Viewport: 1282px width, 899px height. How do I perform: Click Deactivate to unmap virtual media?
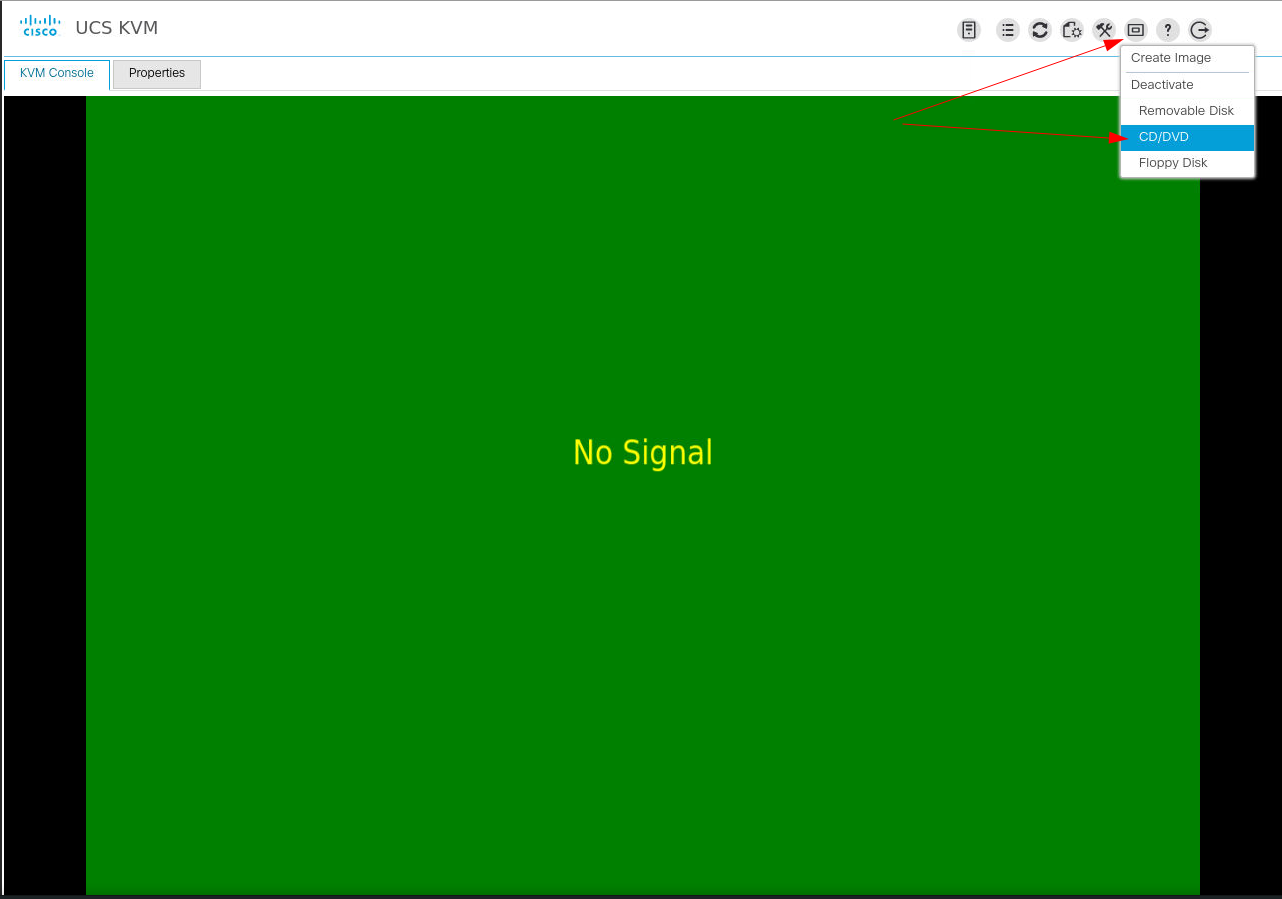[1162, 84]
